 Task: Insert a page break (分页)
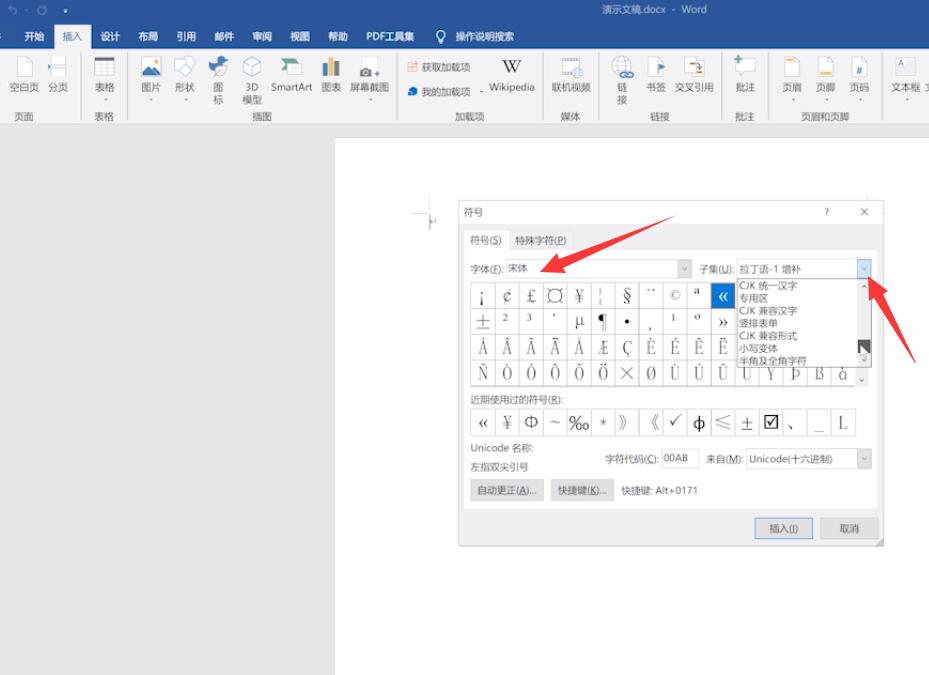pyautogui.click(x=57, y=75)
